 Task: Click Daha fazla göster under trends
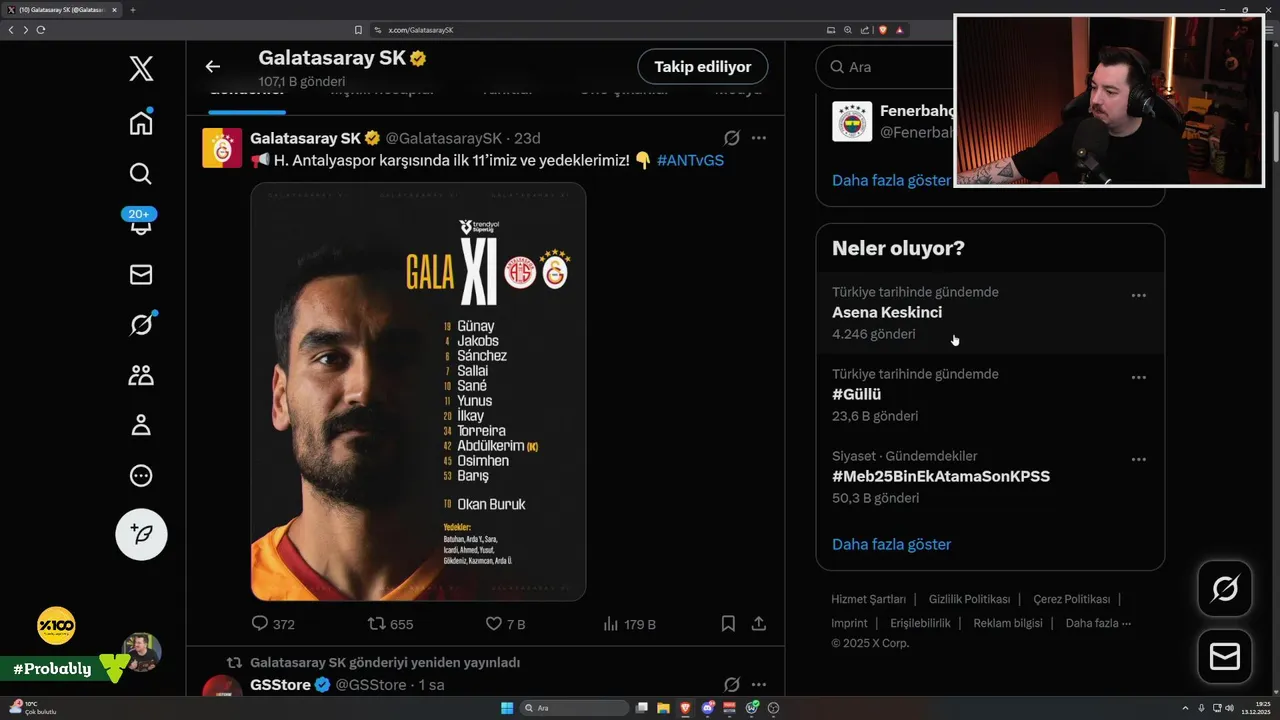pyautogui.click(x=891, y=544)
